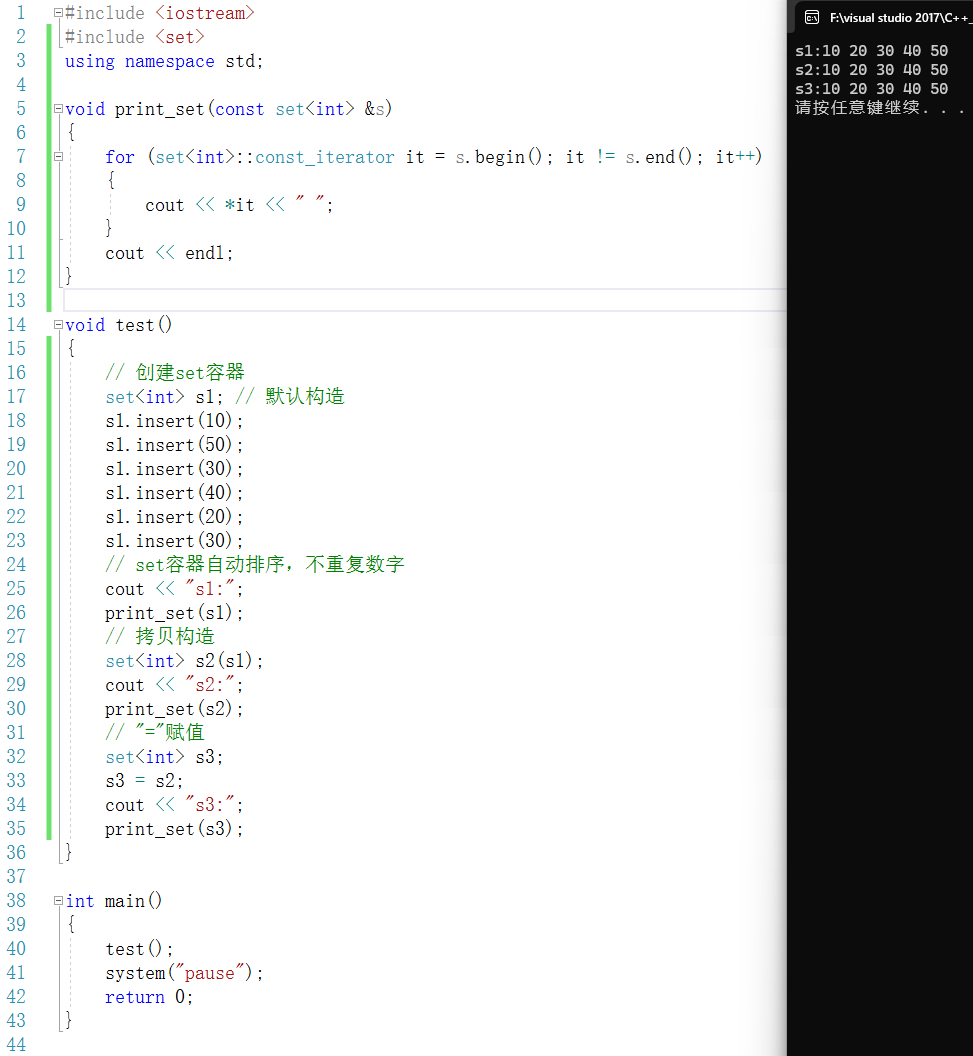This screenshot has height=1056, width=973.
Task: Click console output line 's2:10 20 30 40 50'
Action: (x=871, y=70)
